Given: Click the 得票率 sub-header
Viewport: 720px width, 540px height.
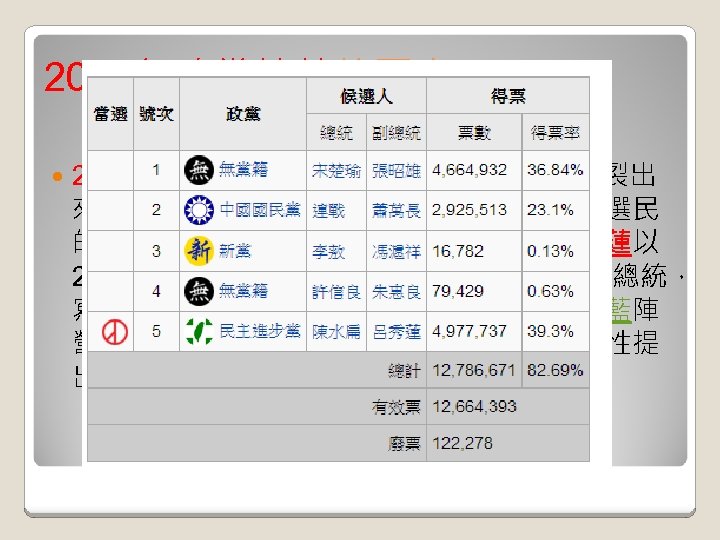Looking at the screenshot, I should pos(555,133).
